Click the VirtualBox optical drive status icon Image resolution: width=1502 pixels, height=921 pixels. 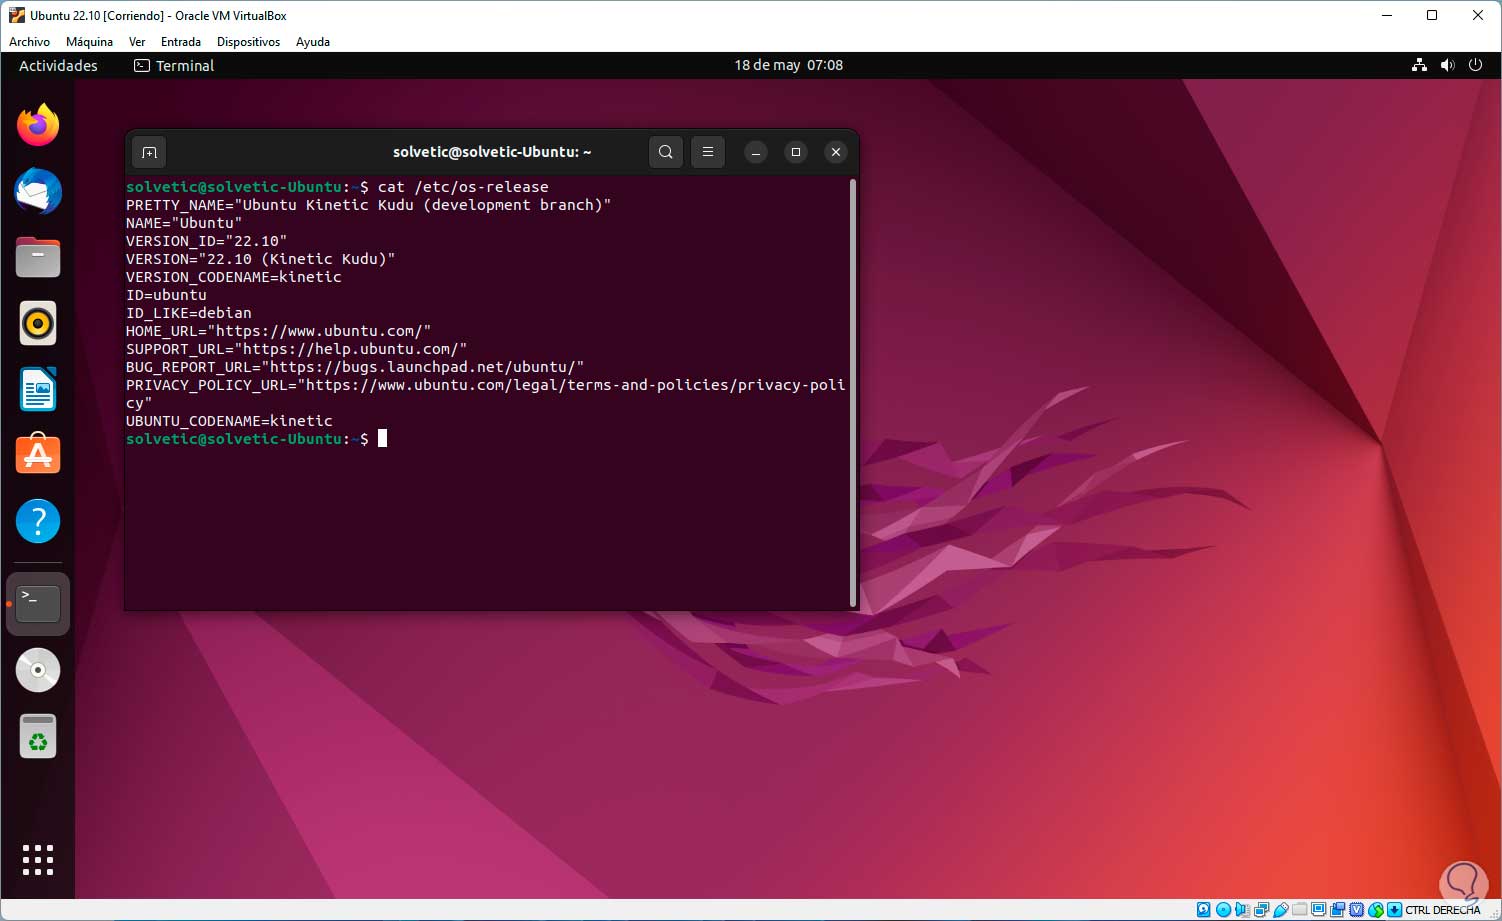pyautogui.click(x=1223, y=910)
